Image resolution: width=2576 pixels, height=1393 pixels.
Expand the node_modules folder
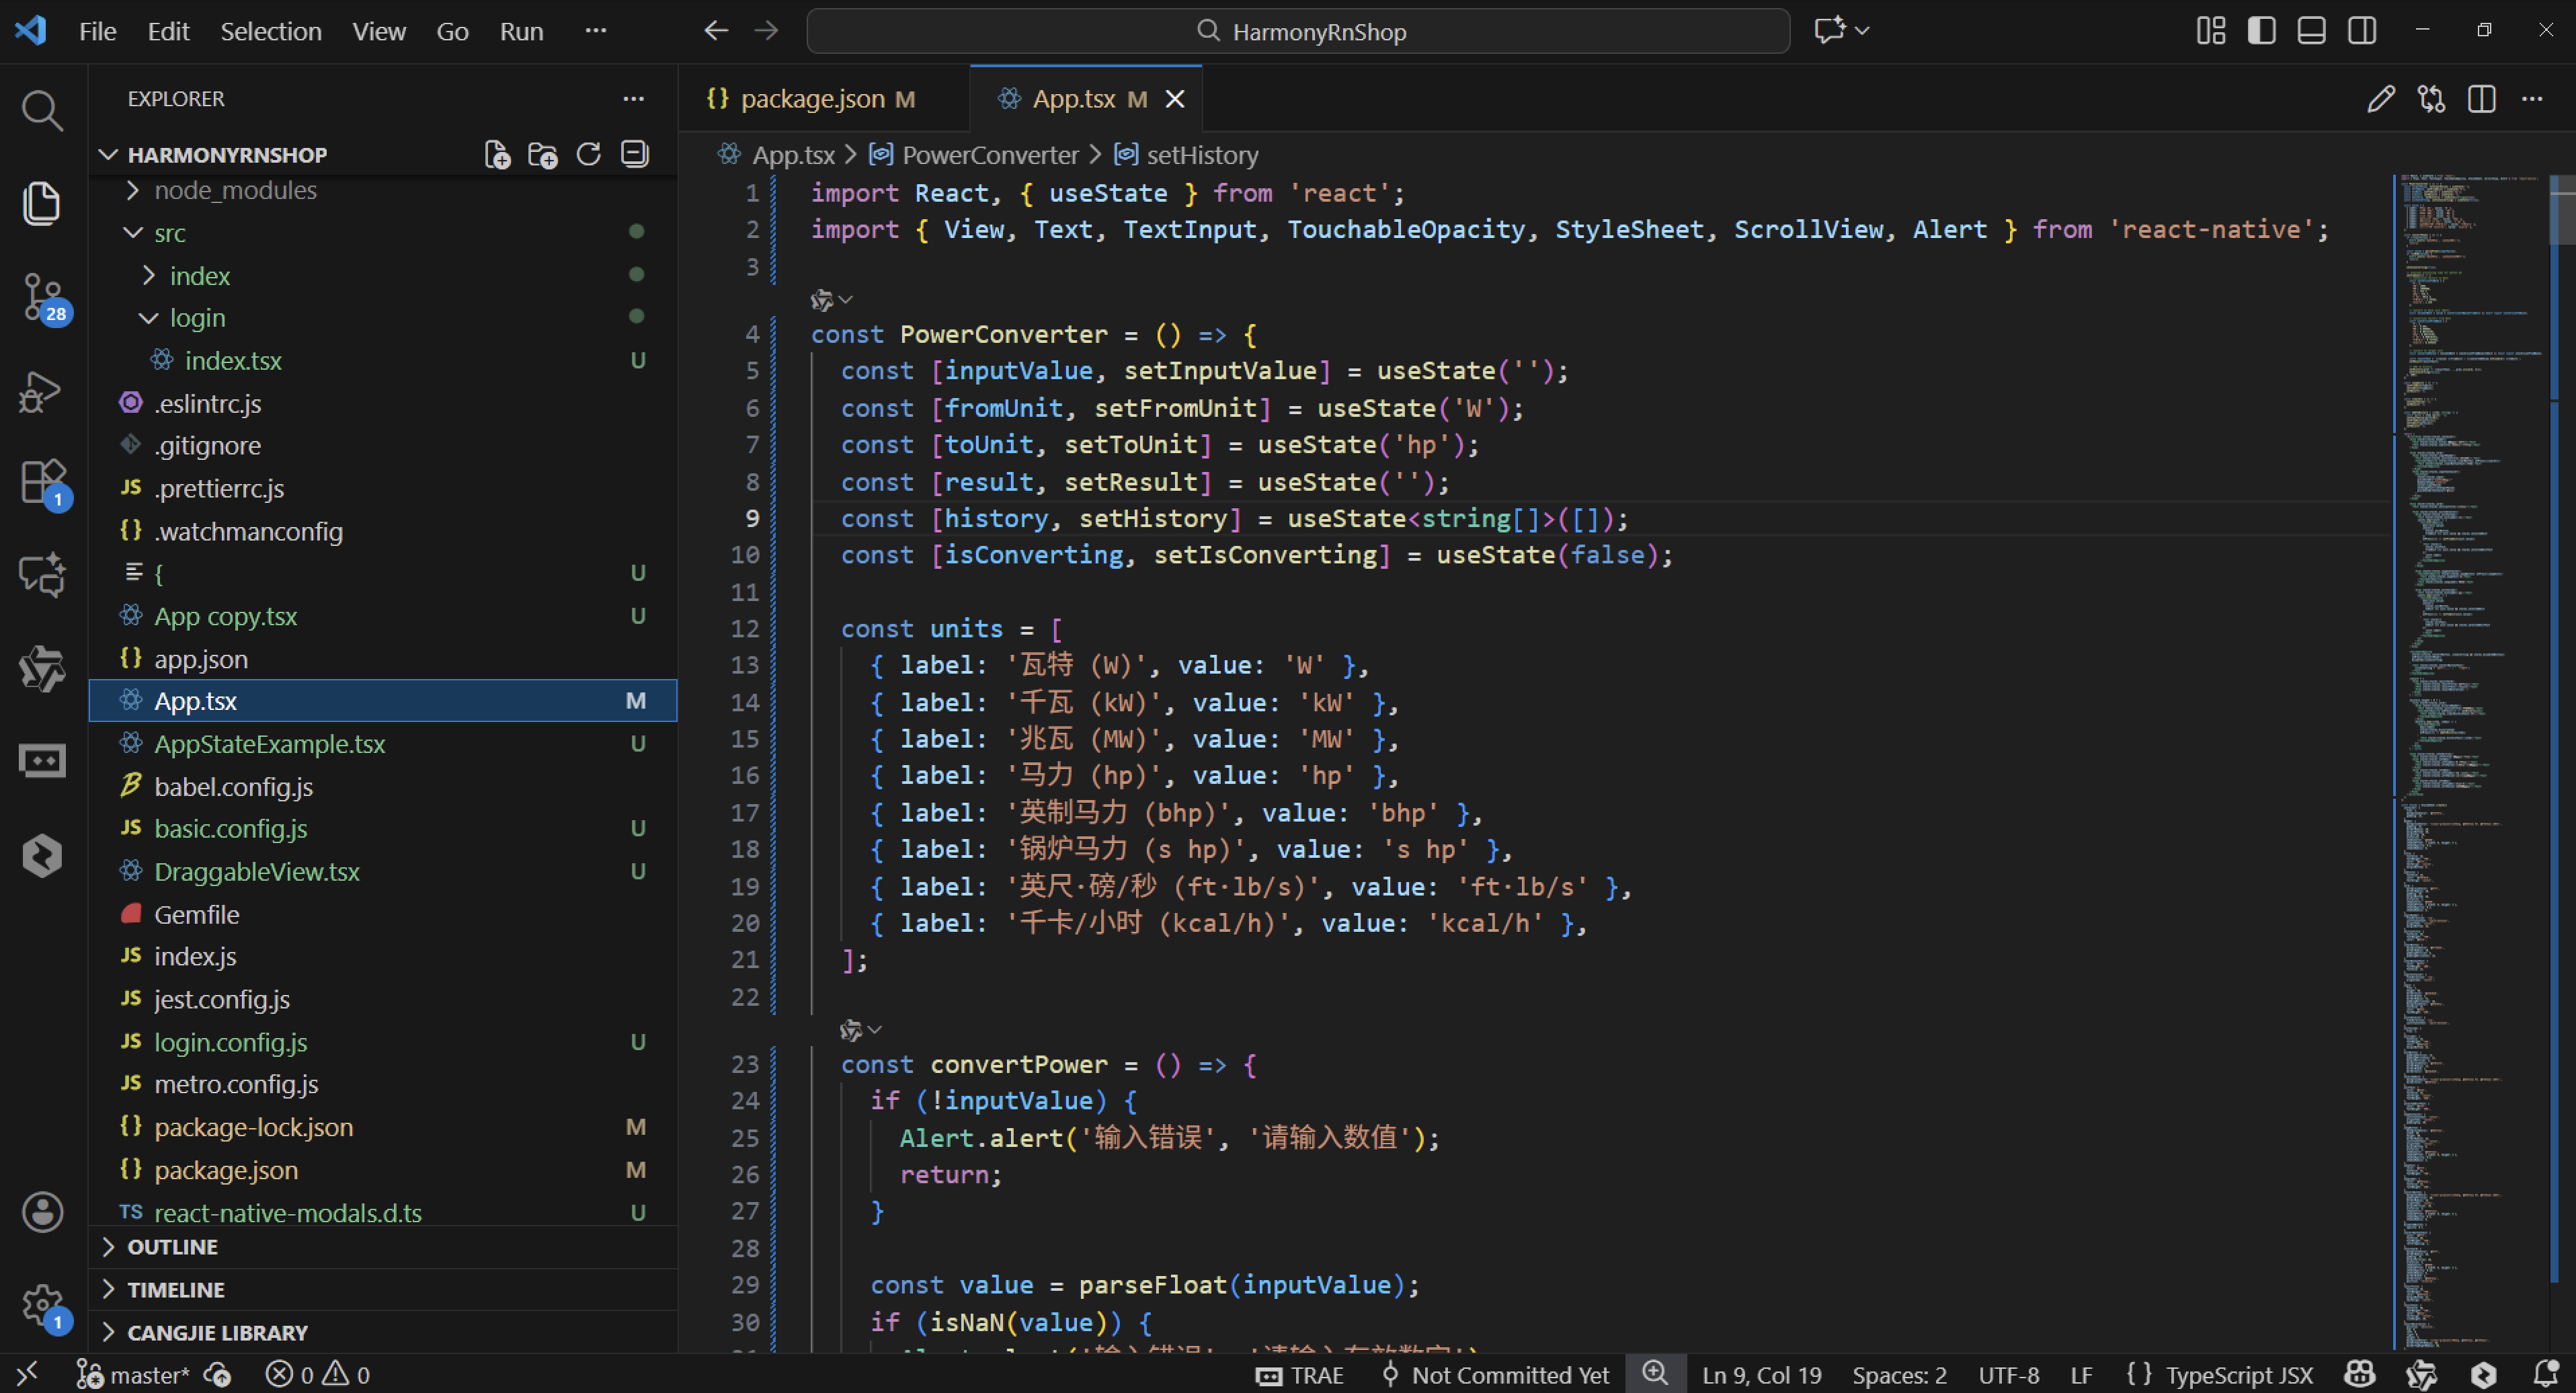click(x=234, y=190)
